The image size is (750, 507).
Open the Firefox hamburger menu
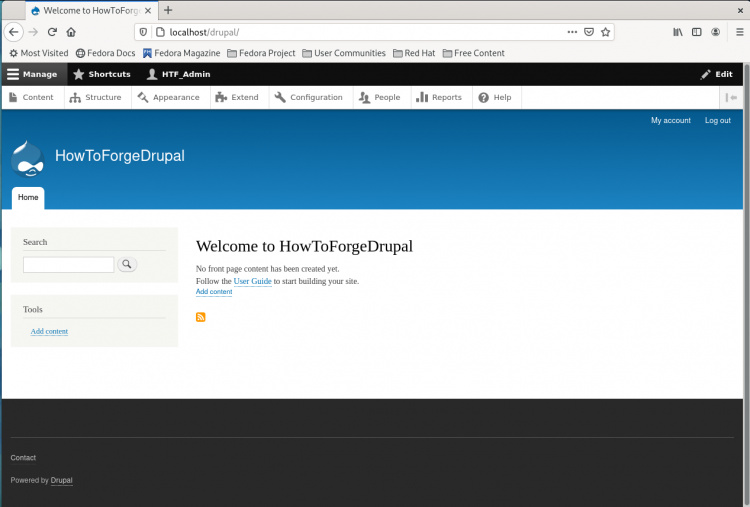coord(738,32)
